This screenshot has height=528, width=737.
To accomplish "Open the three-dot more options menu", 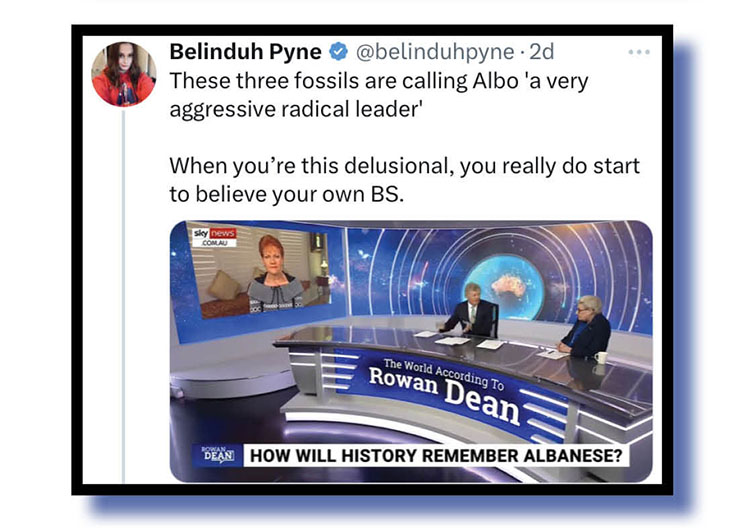I will point(639,52).
